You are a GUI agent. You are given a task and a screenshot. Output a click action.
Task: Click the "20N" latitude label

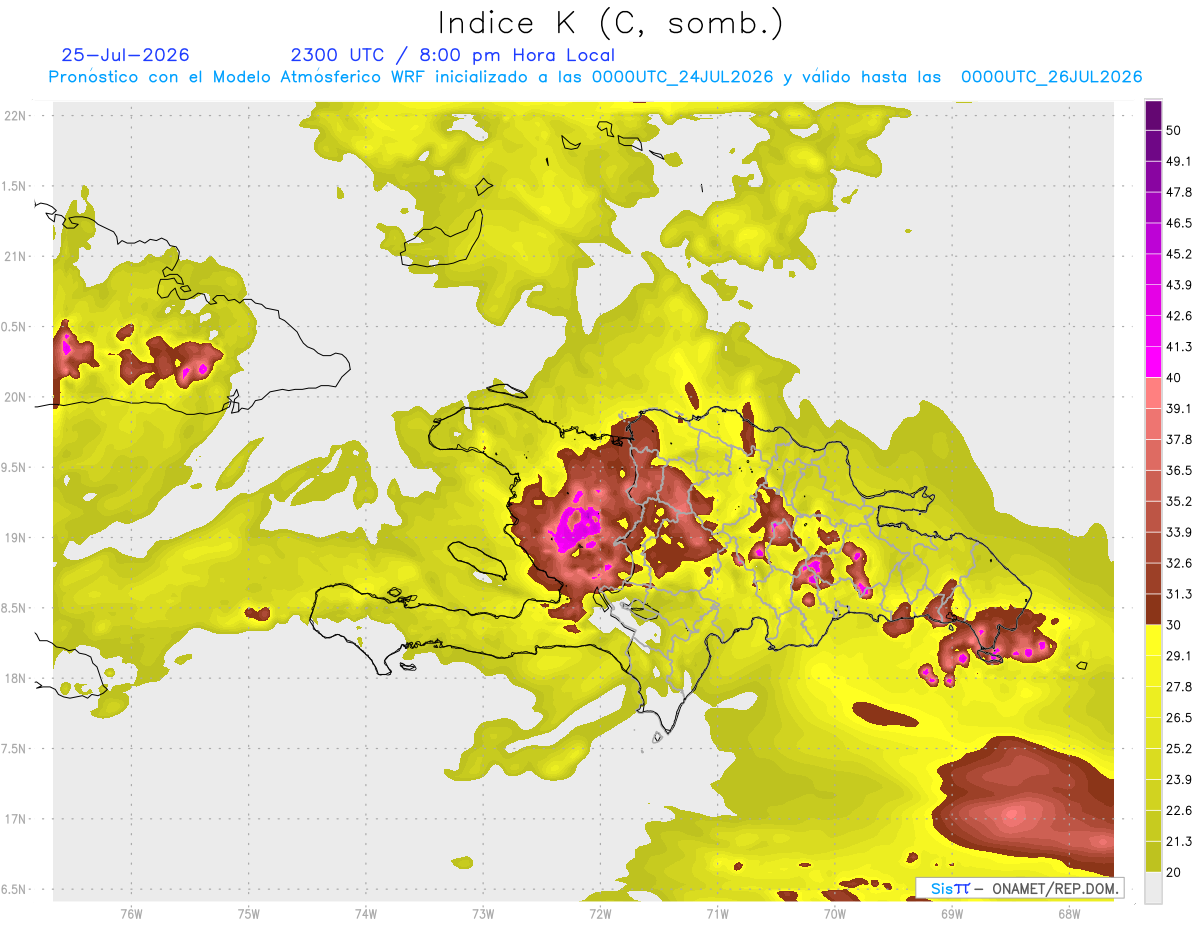[16, 397]
